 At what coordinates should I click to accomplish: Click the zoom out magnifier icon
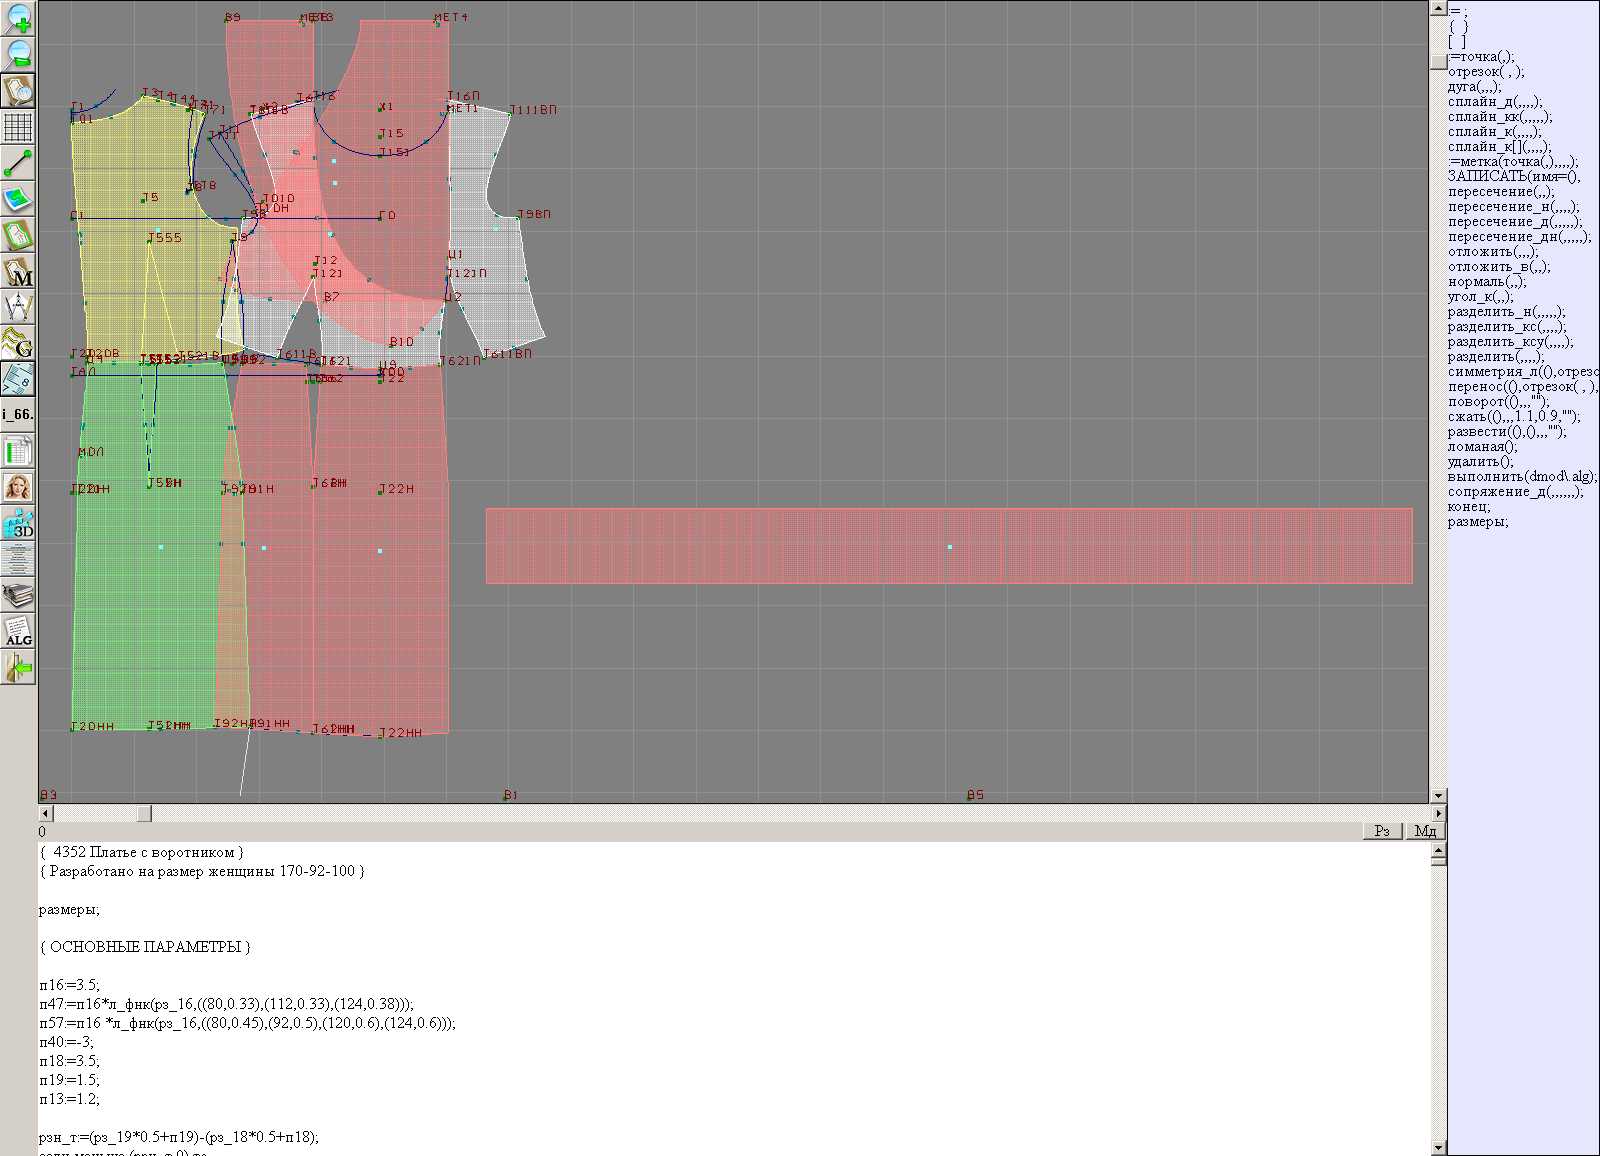[18, 54]
